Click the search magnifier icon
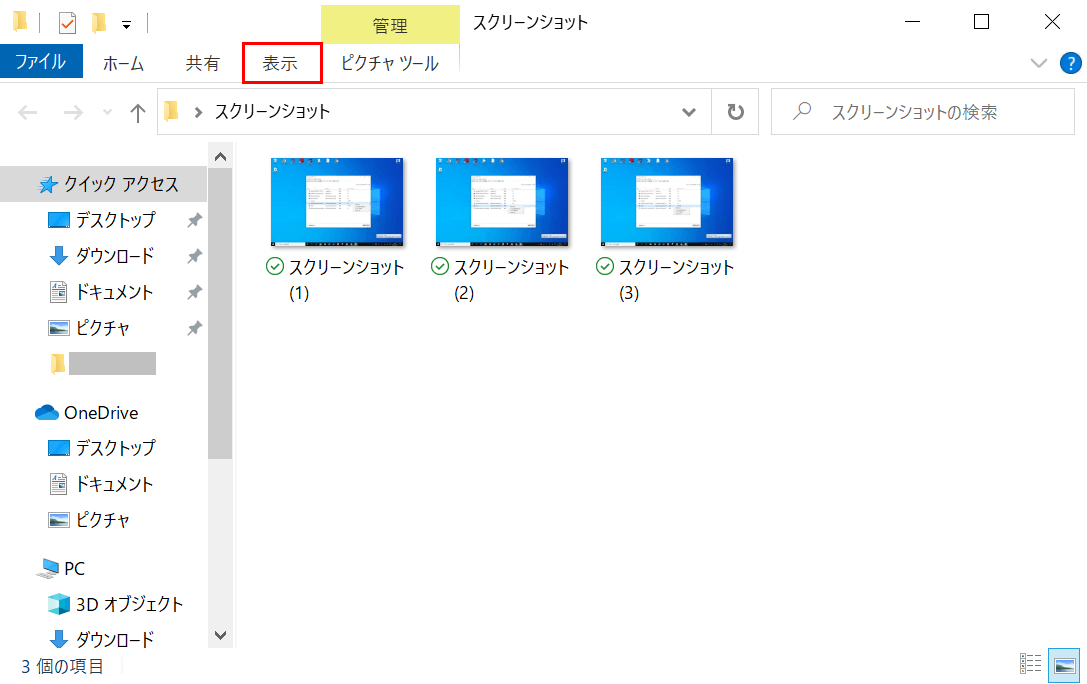The height and width of the screenshot is (684, 1087). tap(802, 111)
